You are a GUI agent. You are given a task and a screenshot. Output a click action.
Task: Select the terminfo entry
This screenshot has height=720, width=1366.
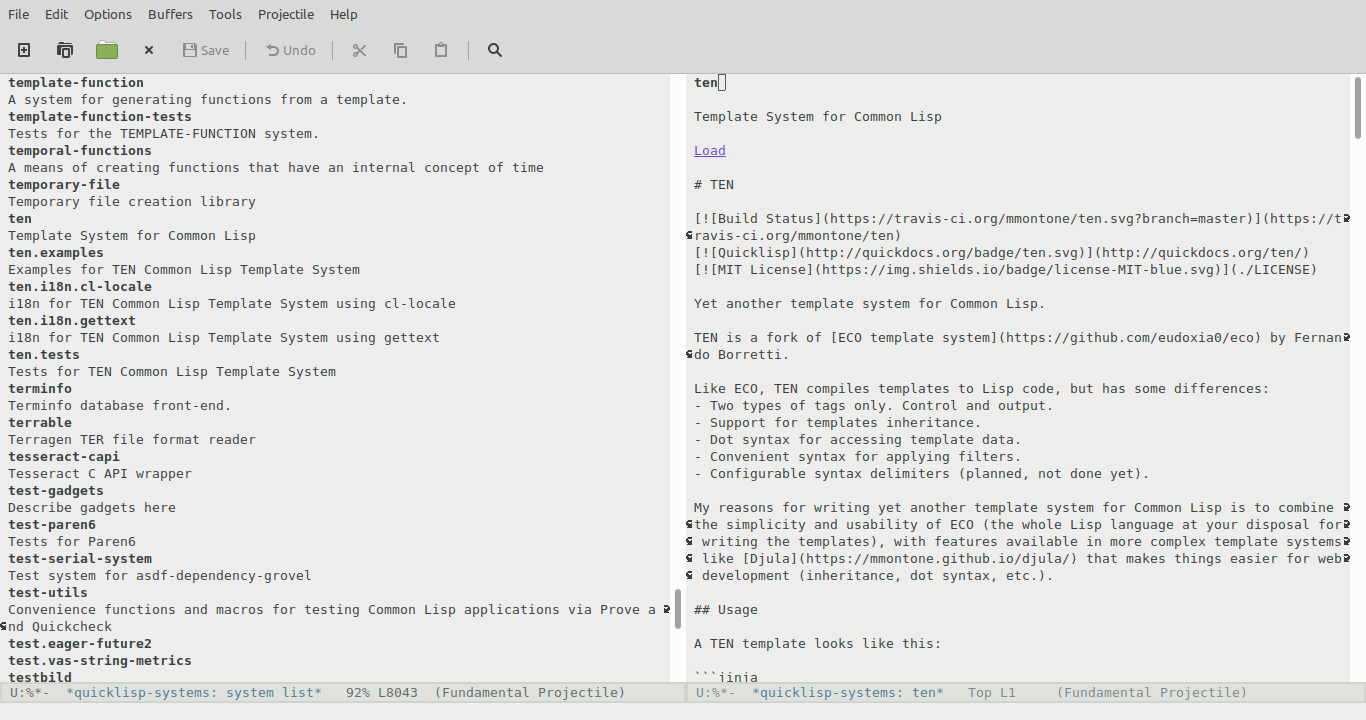tap(40, 389)
